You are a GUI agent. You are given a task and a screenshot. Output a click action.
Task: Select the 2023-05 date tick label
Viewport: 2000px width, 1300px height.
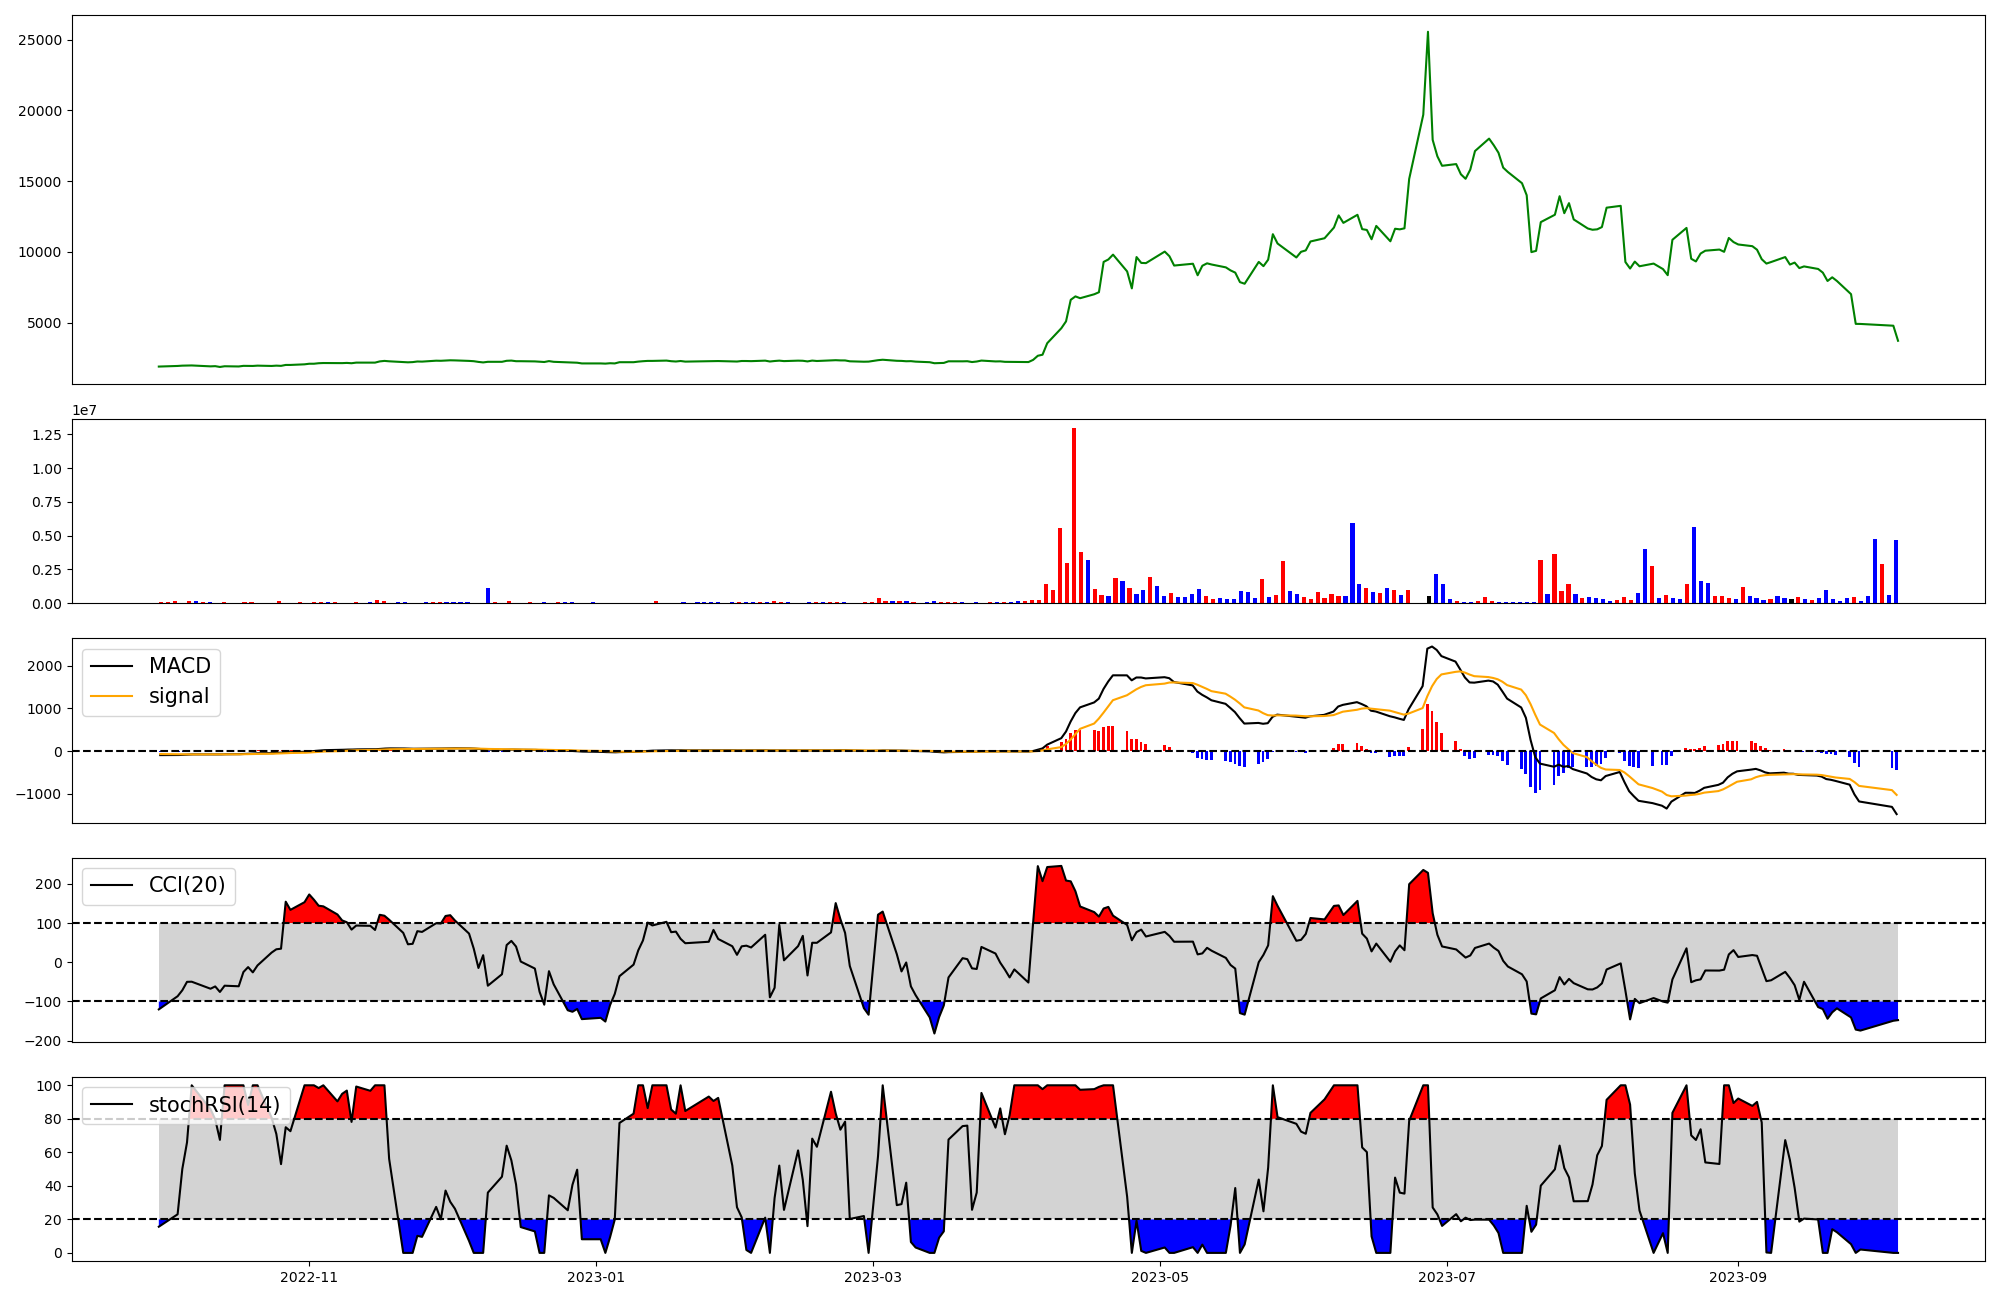[x=1160, y=1277]
